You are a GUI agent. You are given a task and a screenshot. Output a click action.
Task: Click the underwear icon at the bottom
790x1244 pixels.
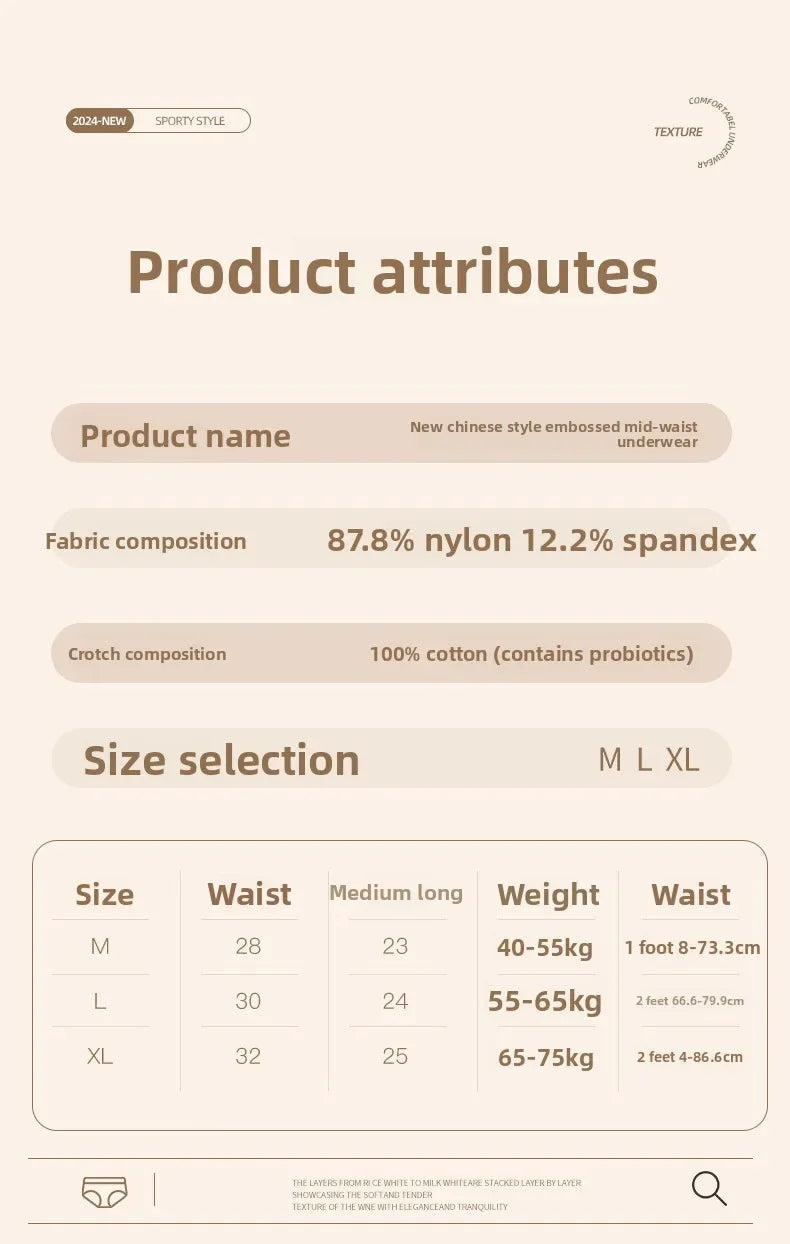point(105,1191)
